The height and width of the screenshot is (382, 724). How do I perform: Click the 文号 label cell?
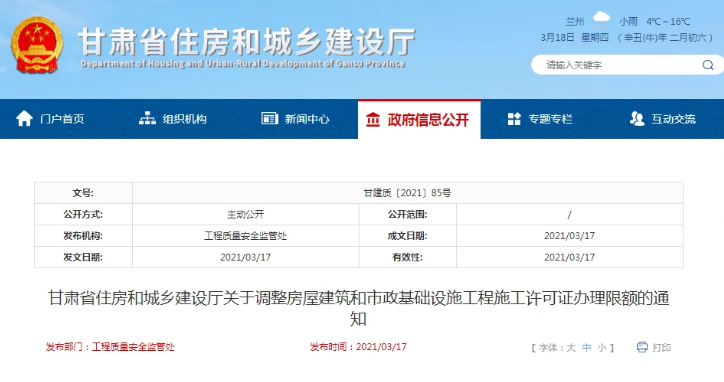(x=83, y=193)
